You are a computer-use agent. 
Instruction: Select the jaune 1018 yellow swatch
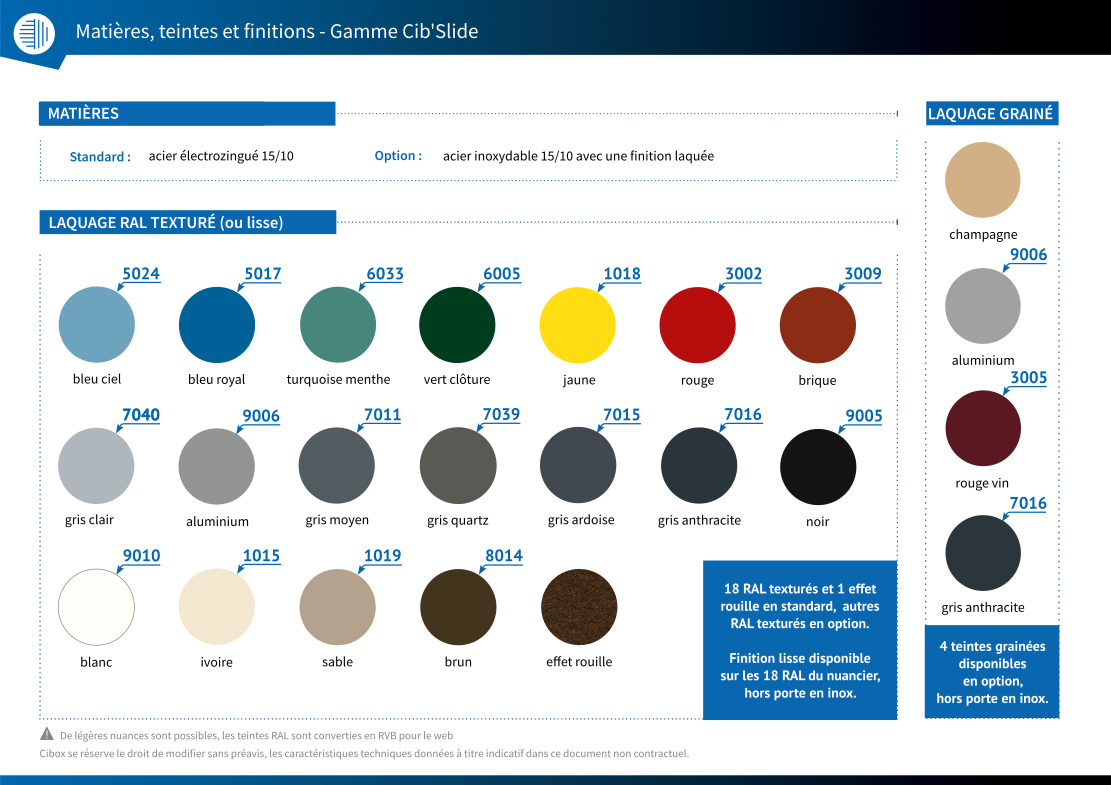[577, 324]
